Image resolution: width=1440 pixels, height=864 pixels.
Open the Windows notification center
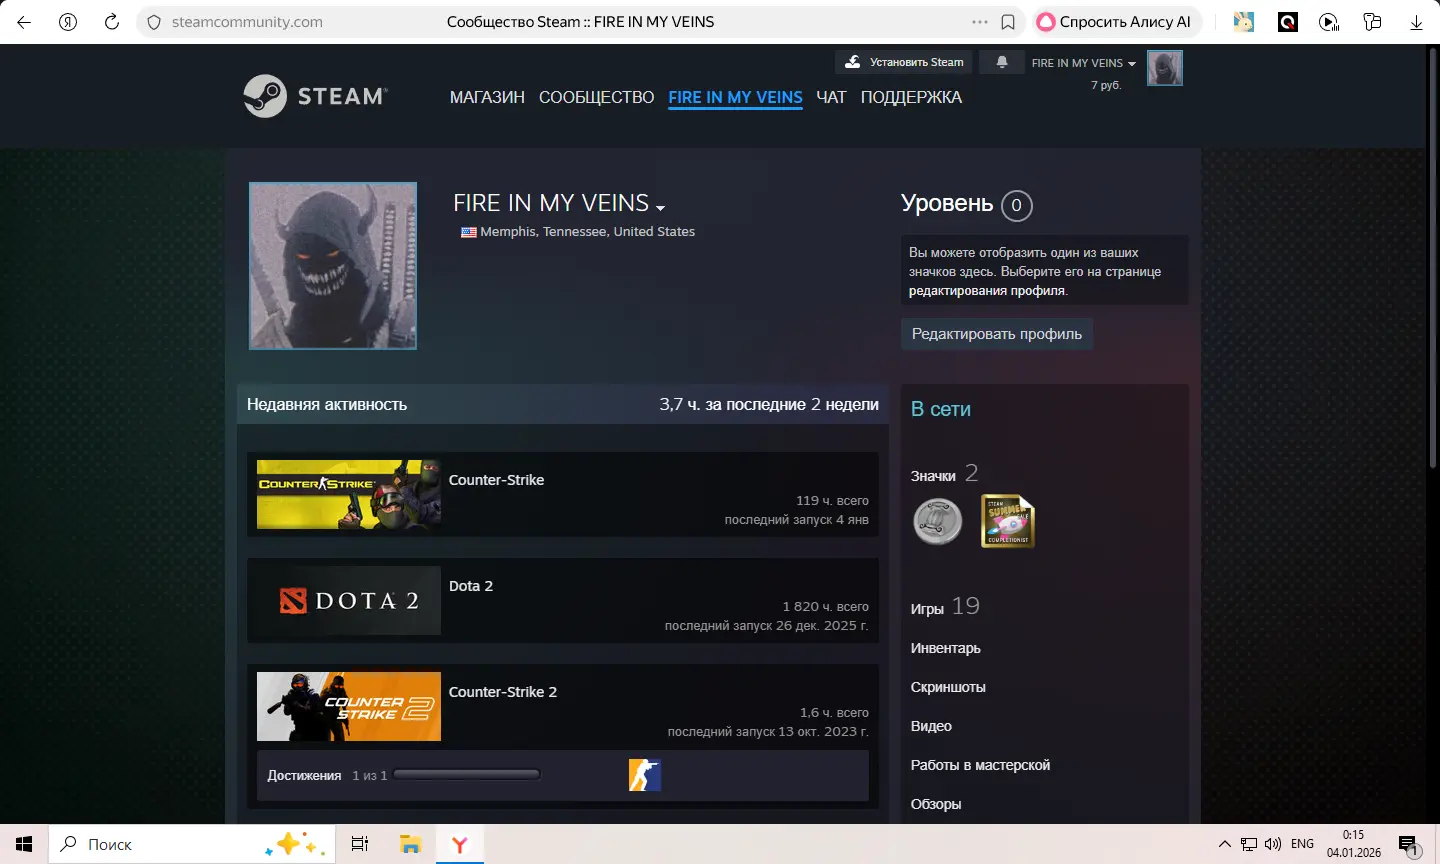1409,845
